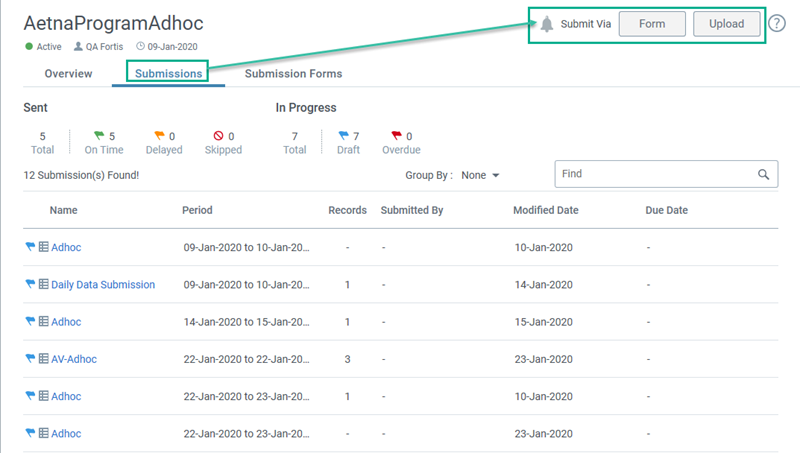This screenshot has width=800, height=453.
Task: Open the Group By None dropdown
Action: (x=480, y=175)
